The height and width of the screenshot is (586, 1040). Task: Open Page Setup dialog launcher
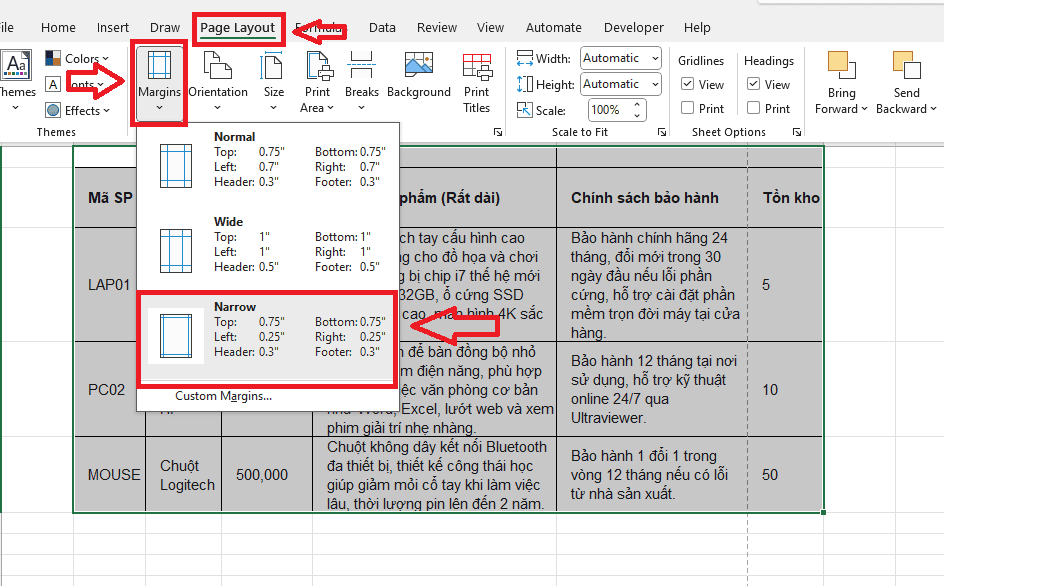pyautogui.click(x=497, y=133)
